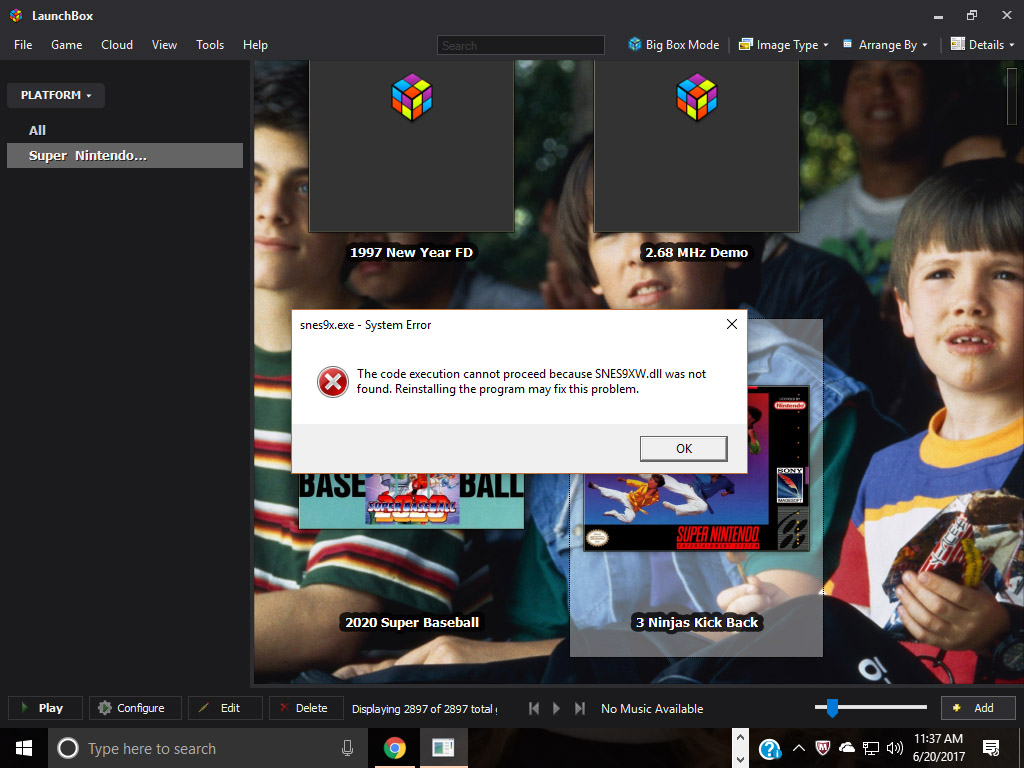Click the Displaying 2897 of 2897 status text
The width and height of the screenshot is (1024, 768).
pos(424,709)
